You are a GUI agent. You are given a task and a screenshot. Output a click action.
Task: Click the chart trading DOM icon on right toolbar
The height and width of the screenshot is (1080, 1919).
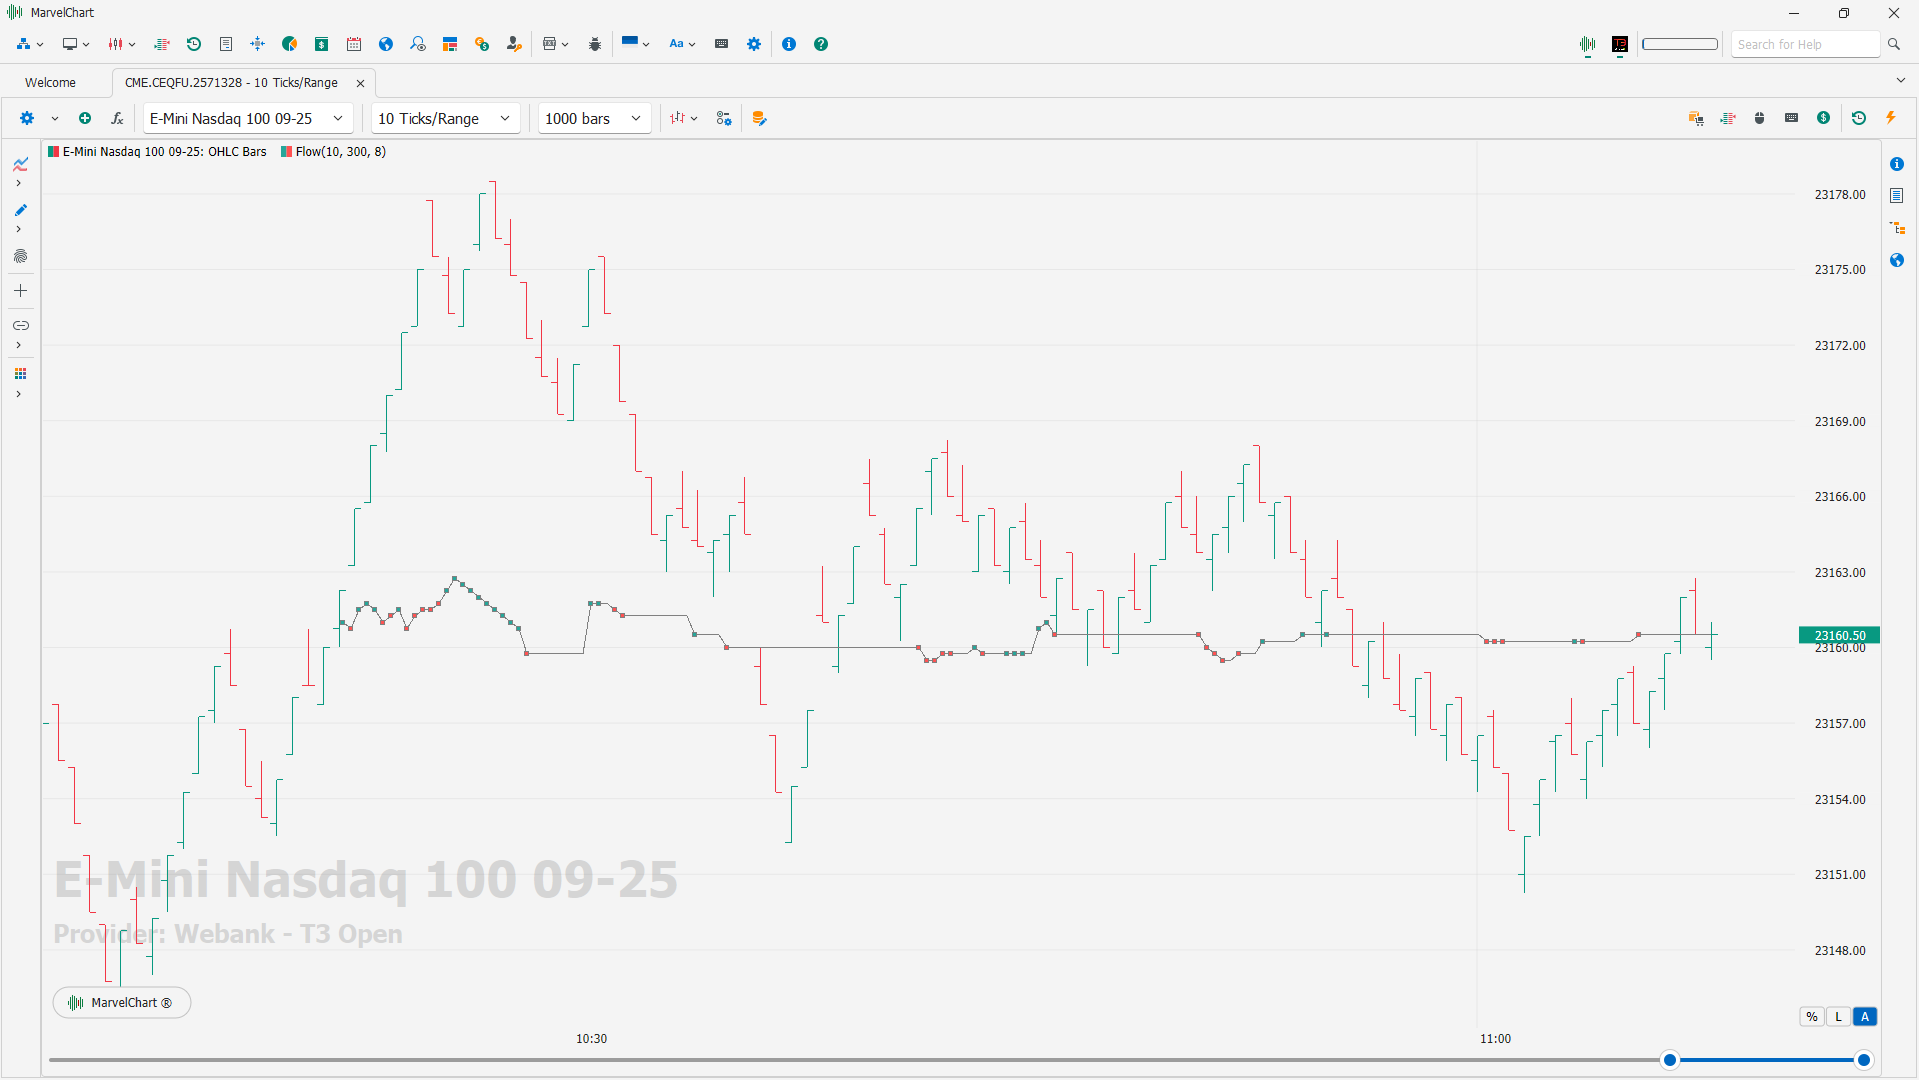click(1728, 118)
